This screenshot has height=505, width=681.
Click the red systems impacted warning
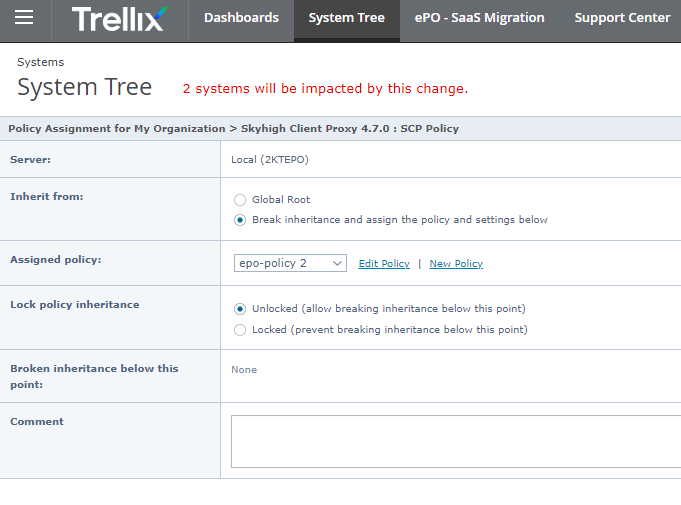(x=325, y=89)
